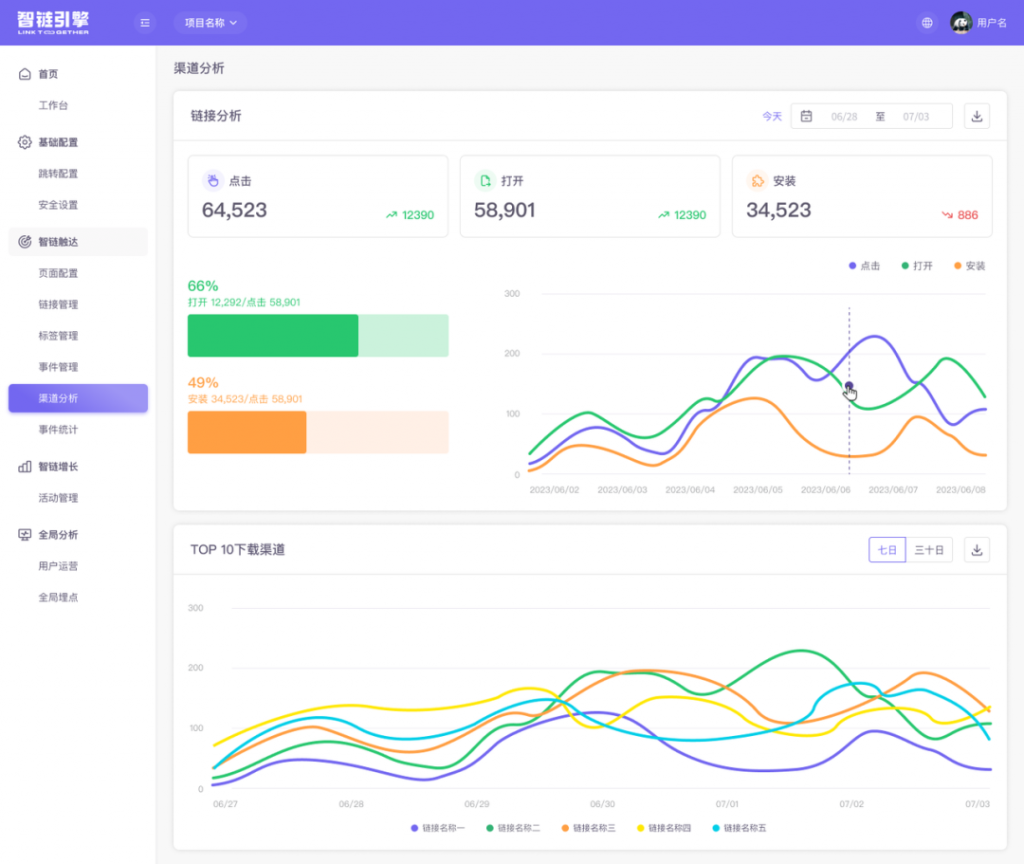Viewport: 1024px width, 864px height.
Task: Download the TOP 10下载渠道 chart data
Action: [x=977, y=550]
